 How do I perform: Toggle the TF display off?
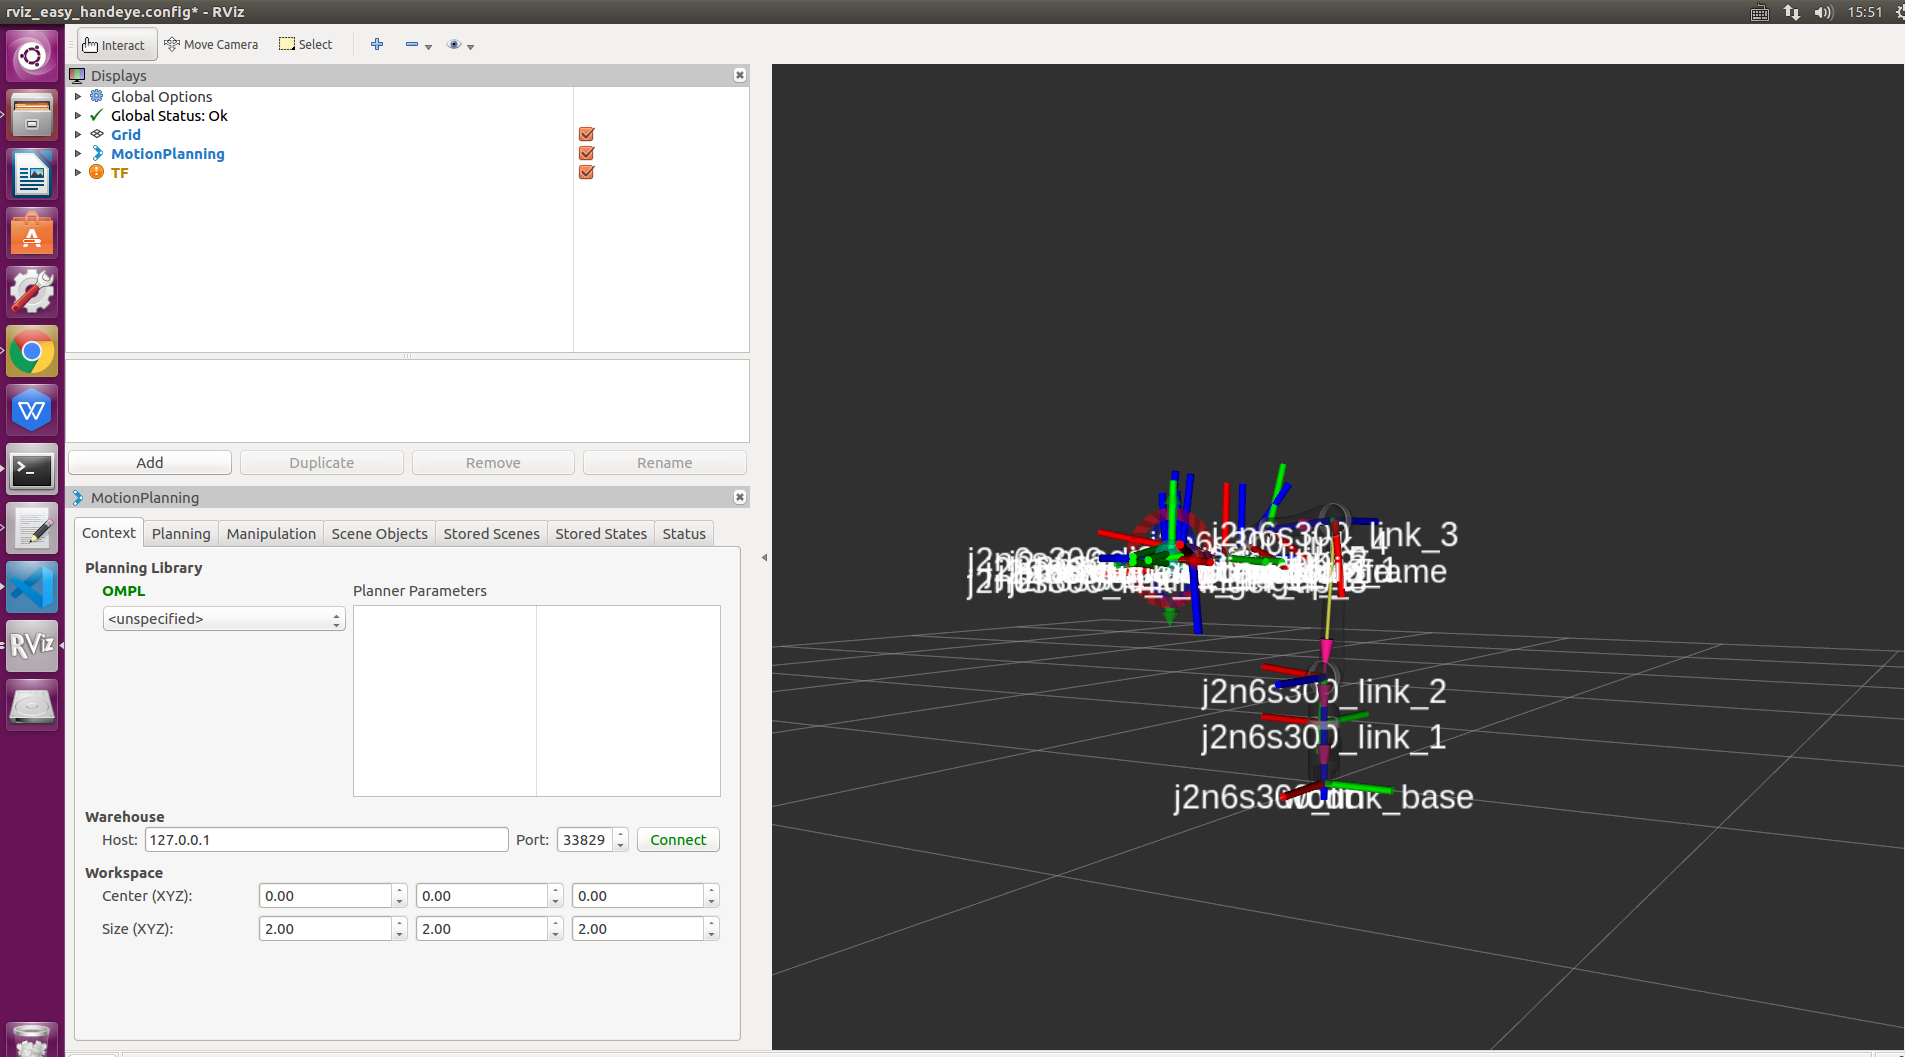pos(585,172)
